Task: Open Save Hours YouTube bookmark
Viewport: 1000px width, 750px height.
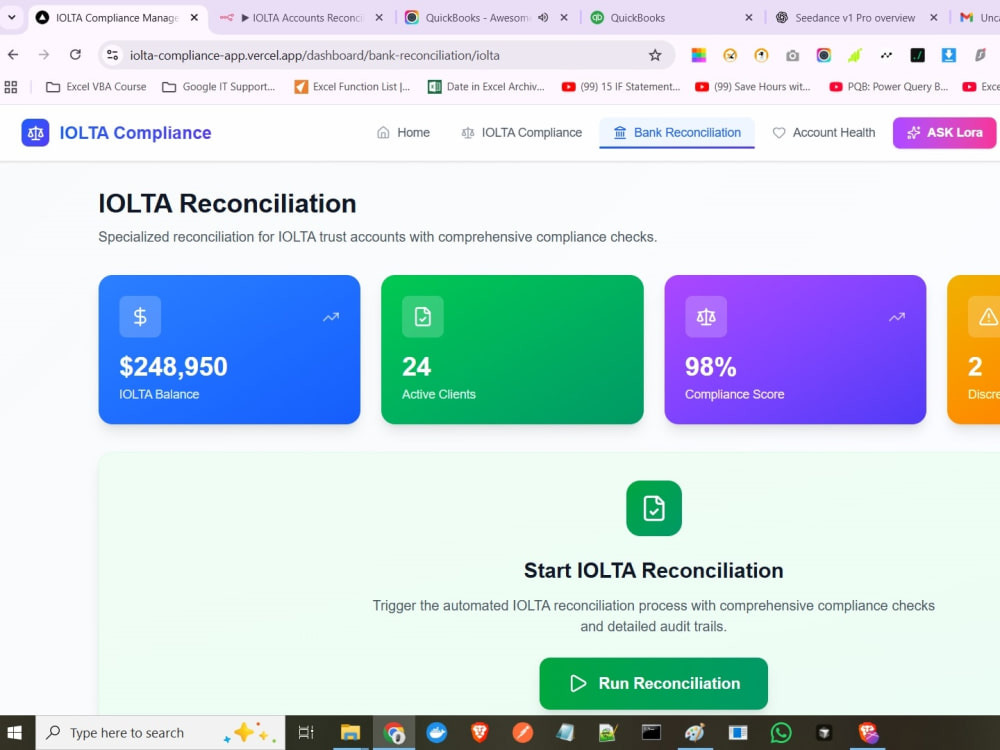Action: [753, 87]
